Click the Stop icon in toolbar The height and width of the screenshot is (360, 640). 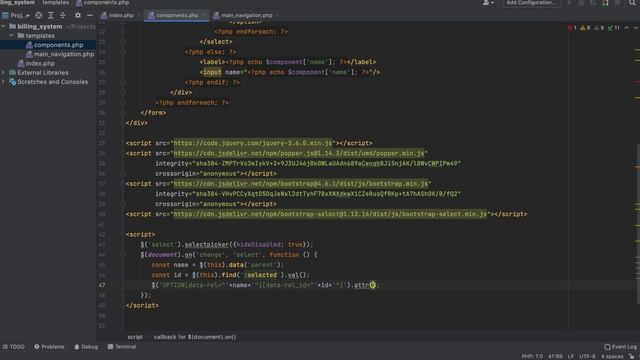tap(618, 3)
